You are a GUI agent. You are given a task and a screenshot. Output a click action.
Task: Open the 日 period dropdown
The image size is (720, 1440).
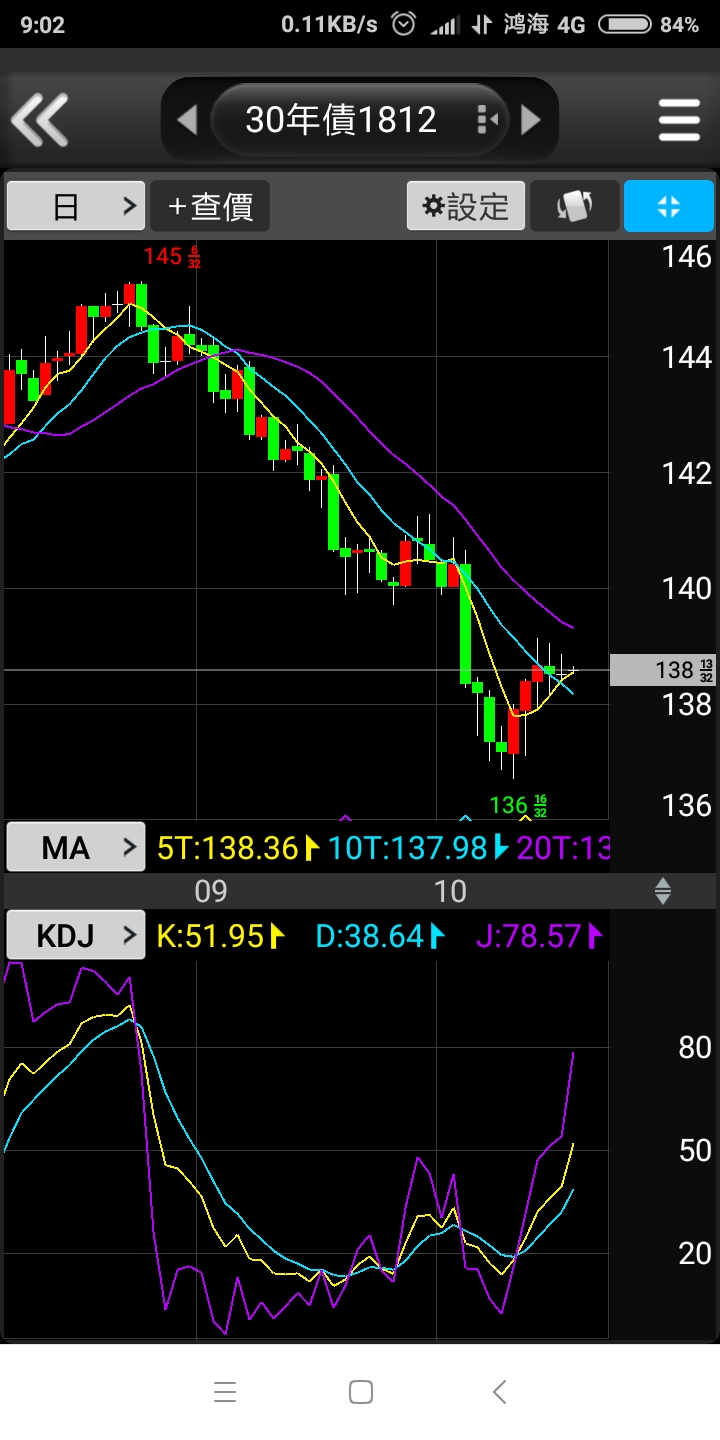pos(76,206)
